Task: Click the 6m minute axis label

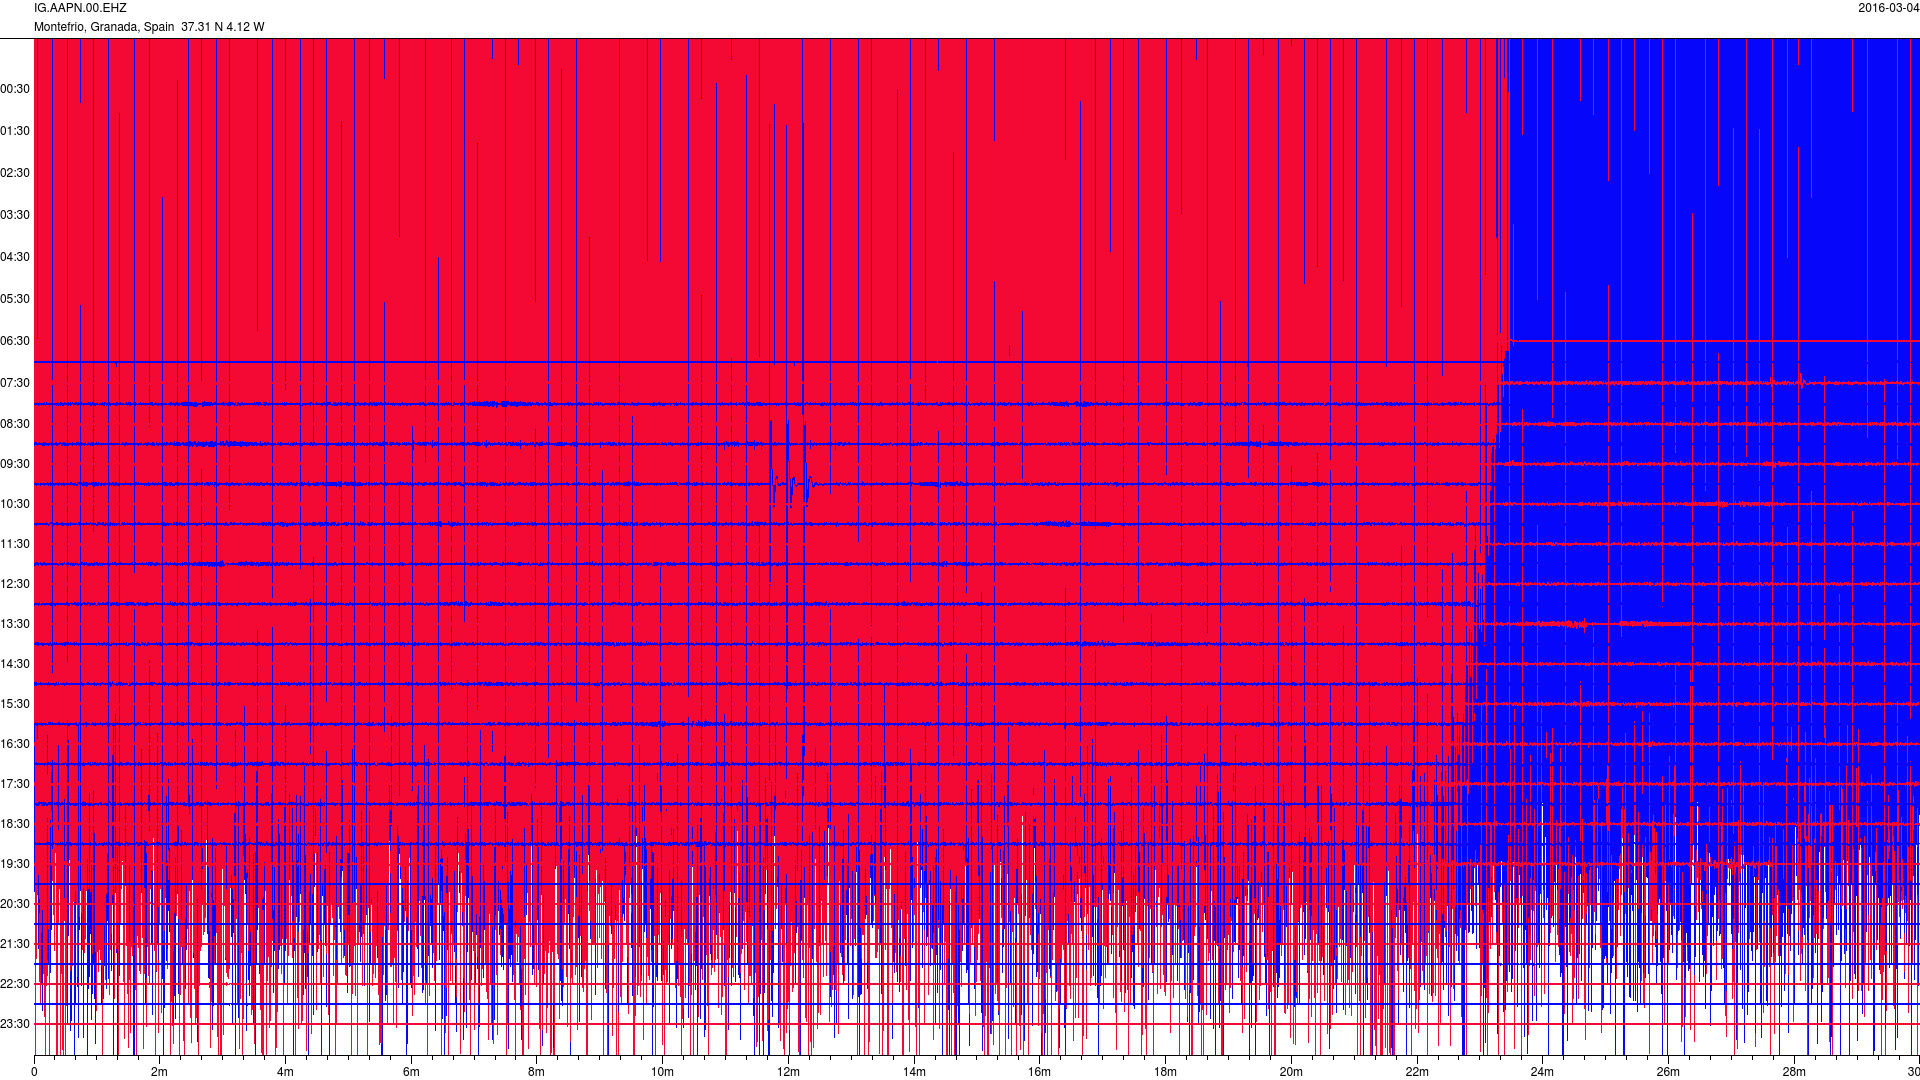Action: [x=411, y=1072]
